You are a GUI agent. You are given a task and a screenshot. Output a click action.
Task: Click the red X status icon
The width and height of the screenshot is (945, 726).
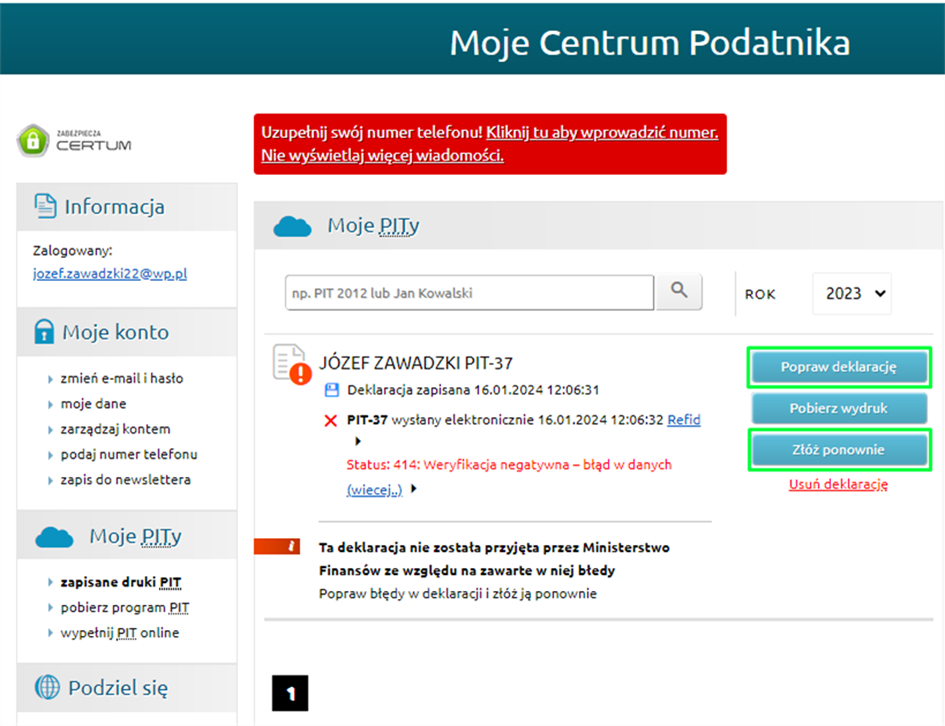(x=331, y=421)
